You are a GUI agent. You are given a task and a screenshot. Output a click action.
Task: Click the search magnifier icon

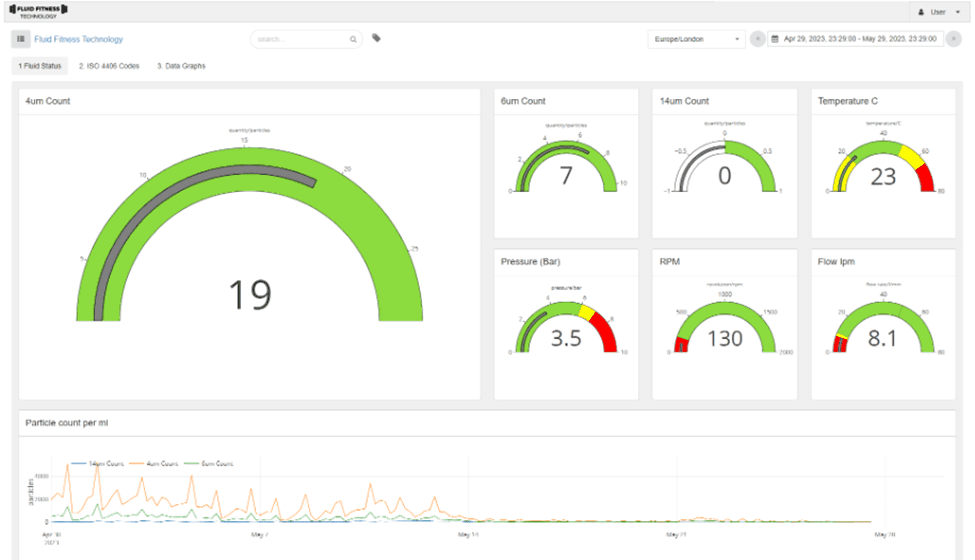pos(353,40)
